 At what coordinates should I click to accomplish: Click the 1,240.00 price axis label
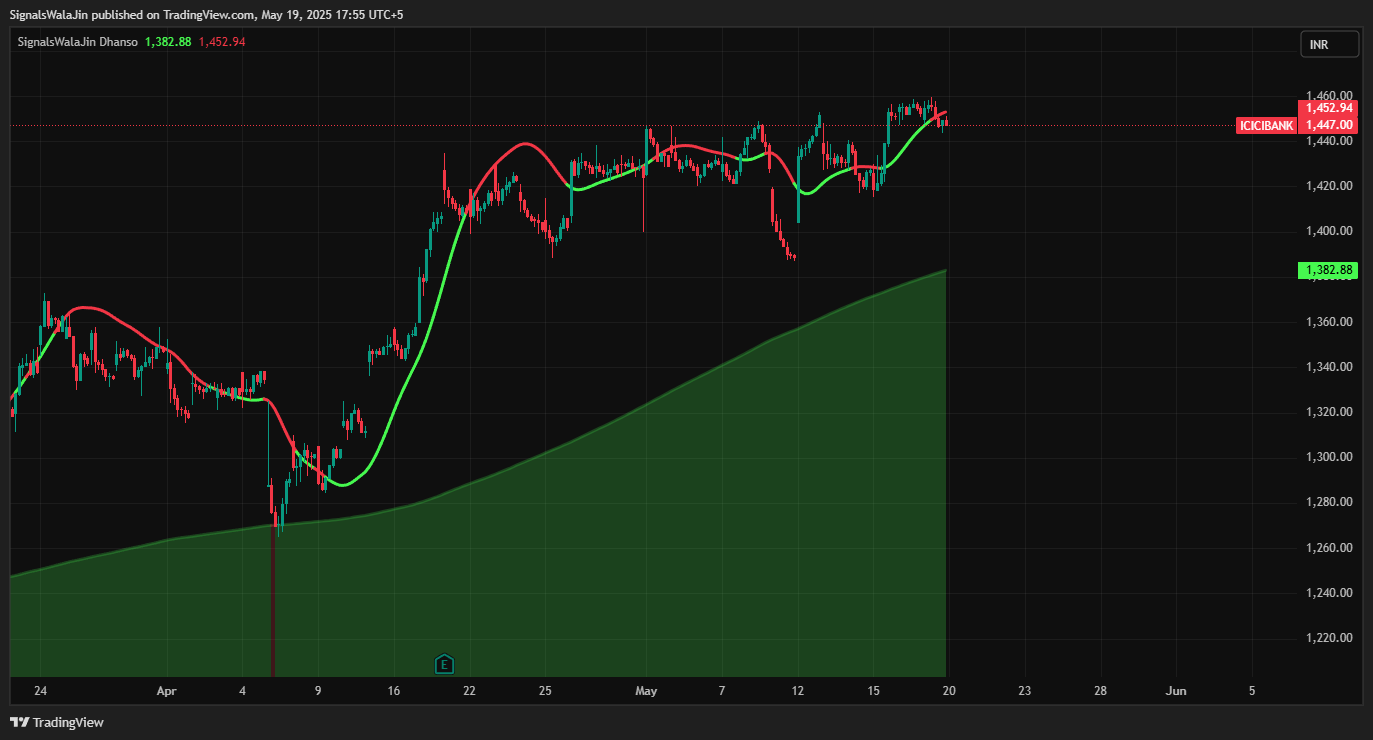coord(1329,593)
